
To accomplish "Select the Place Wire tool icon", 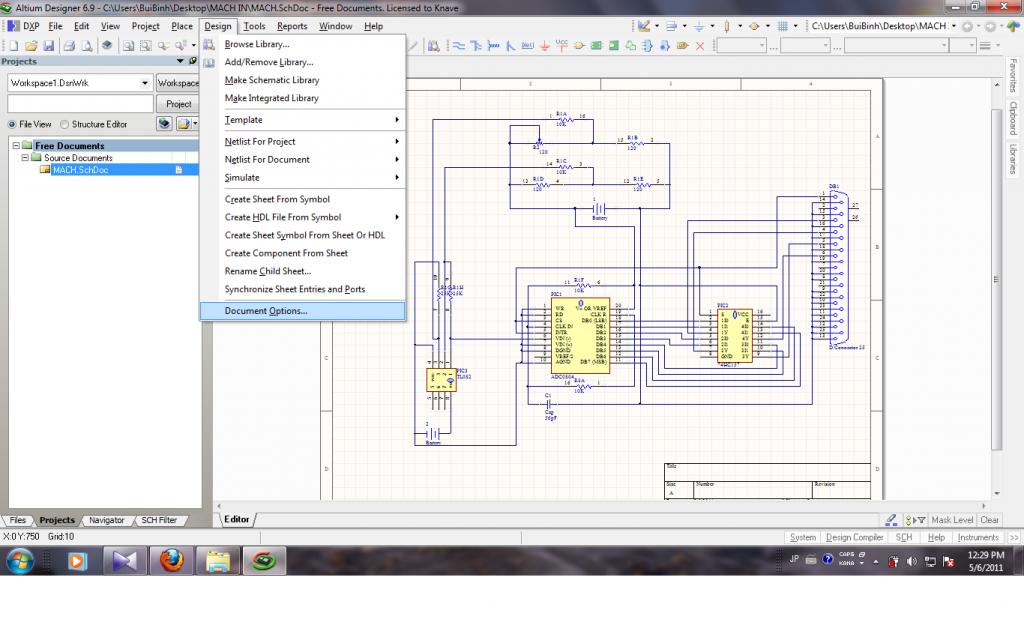I will point(459,45).
